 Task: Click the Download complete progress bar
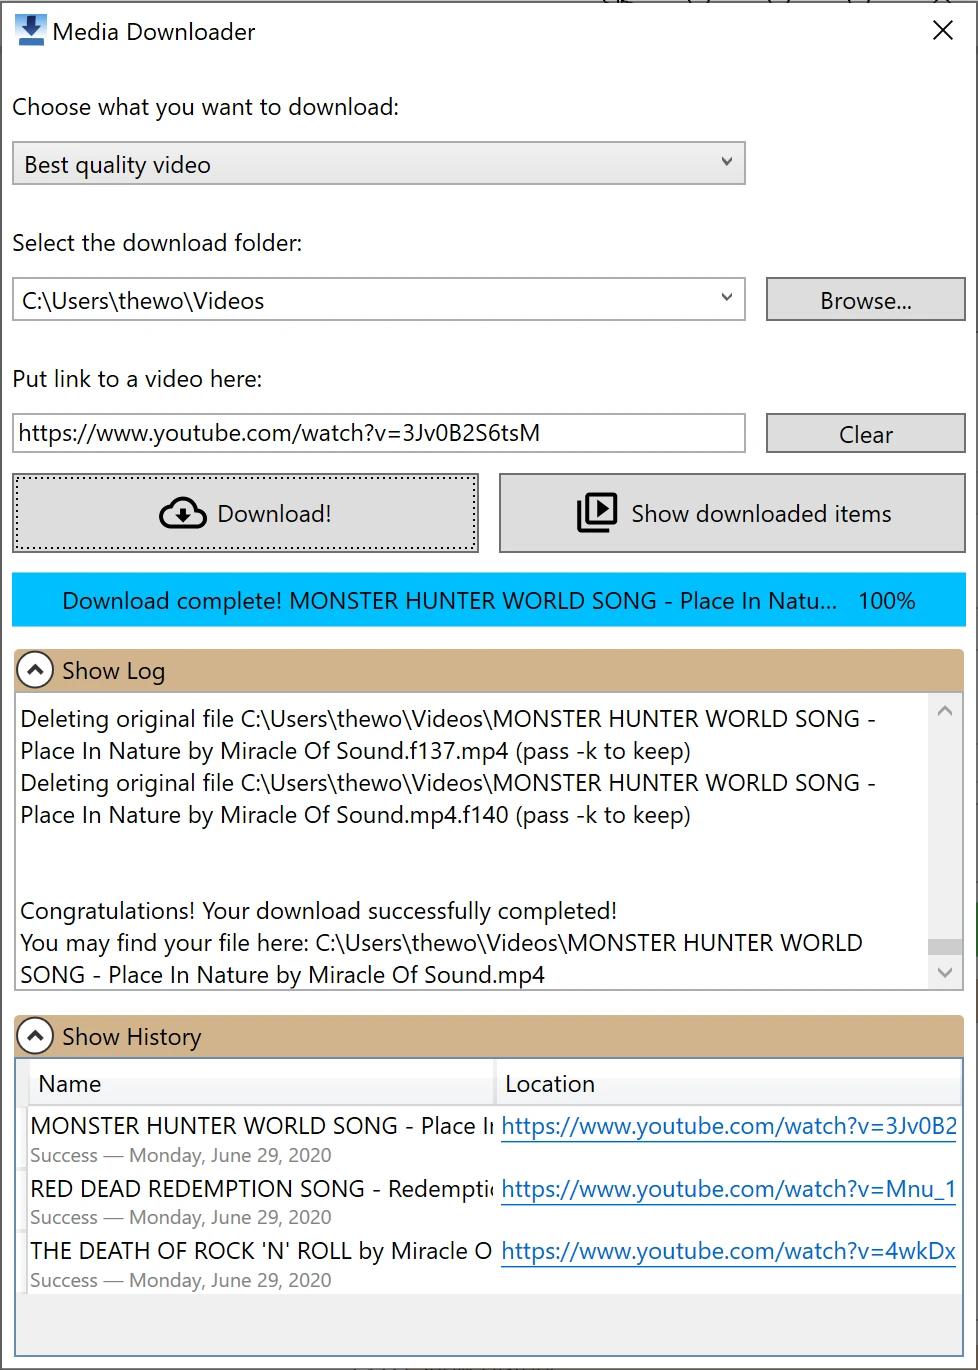tap(489, 600)
